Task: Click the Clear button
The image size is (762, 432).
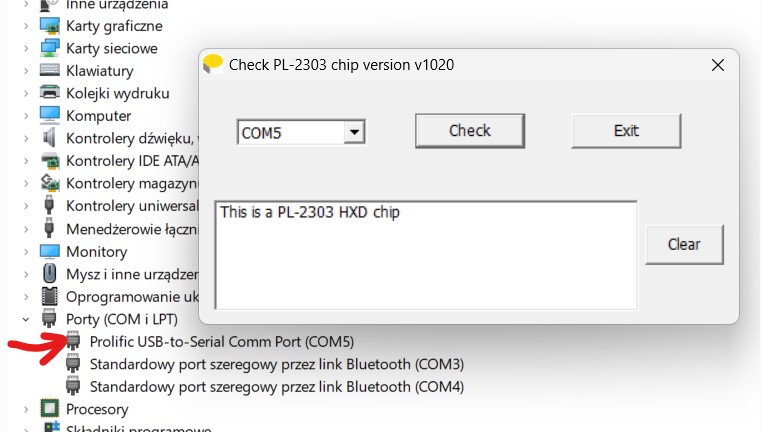Action: point(684,244)
